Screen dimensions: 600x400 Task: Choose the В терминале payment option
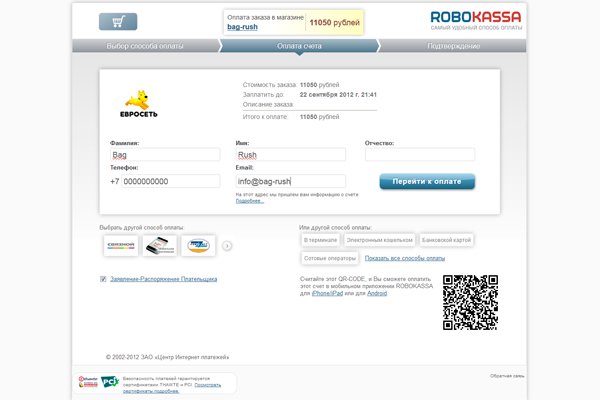coord(320,240)
